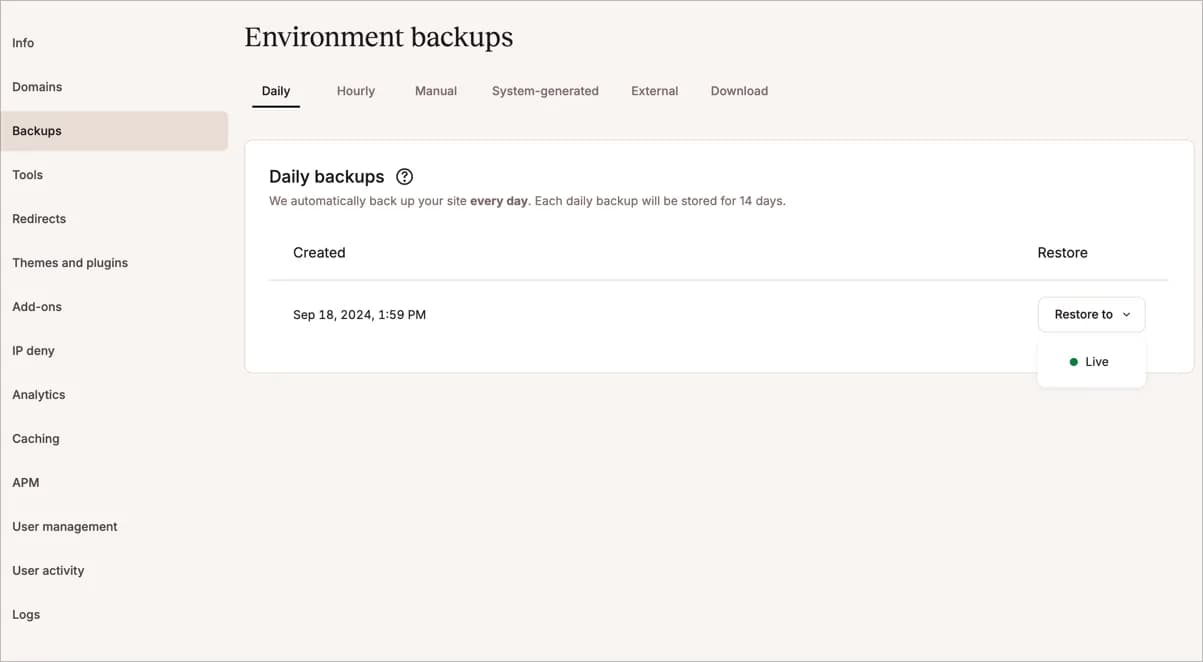Open the Manual backups tab
The image size is (1203, 662).
(x=435, y=90)
